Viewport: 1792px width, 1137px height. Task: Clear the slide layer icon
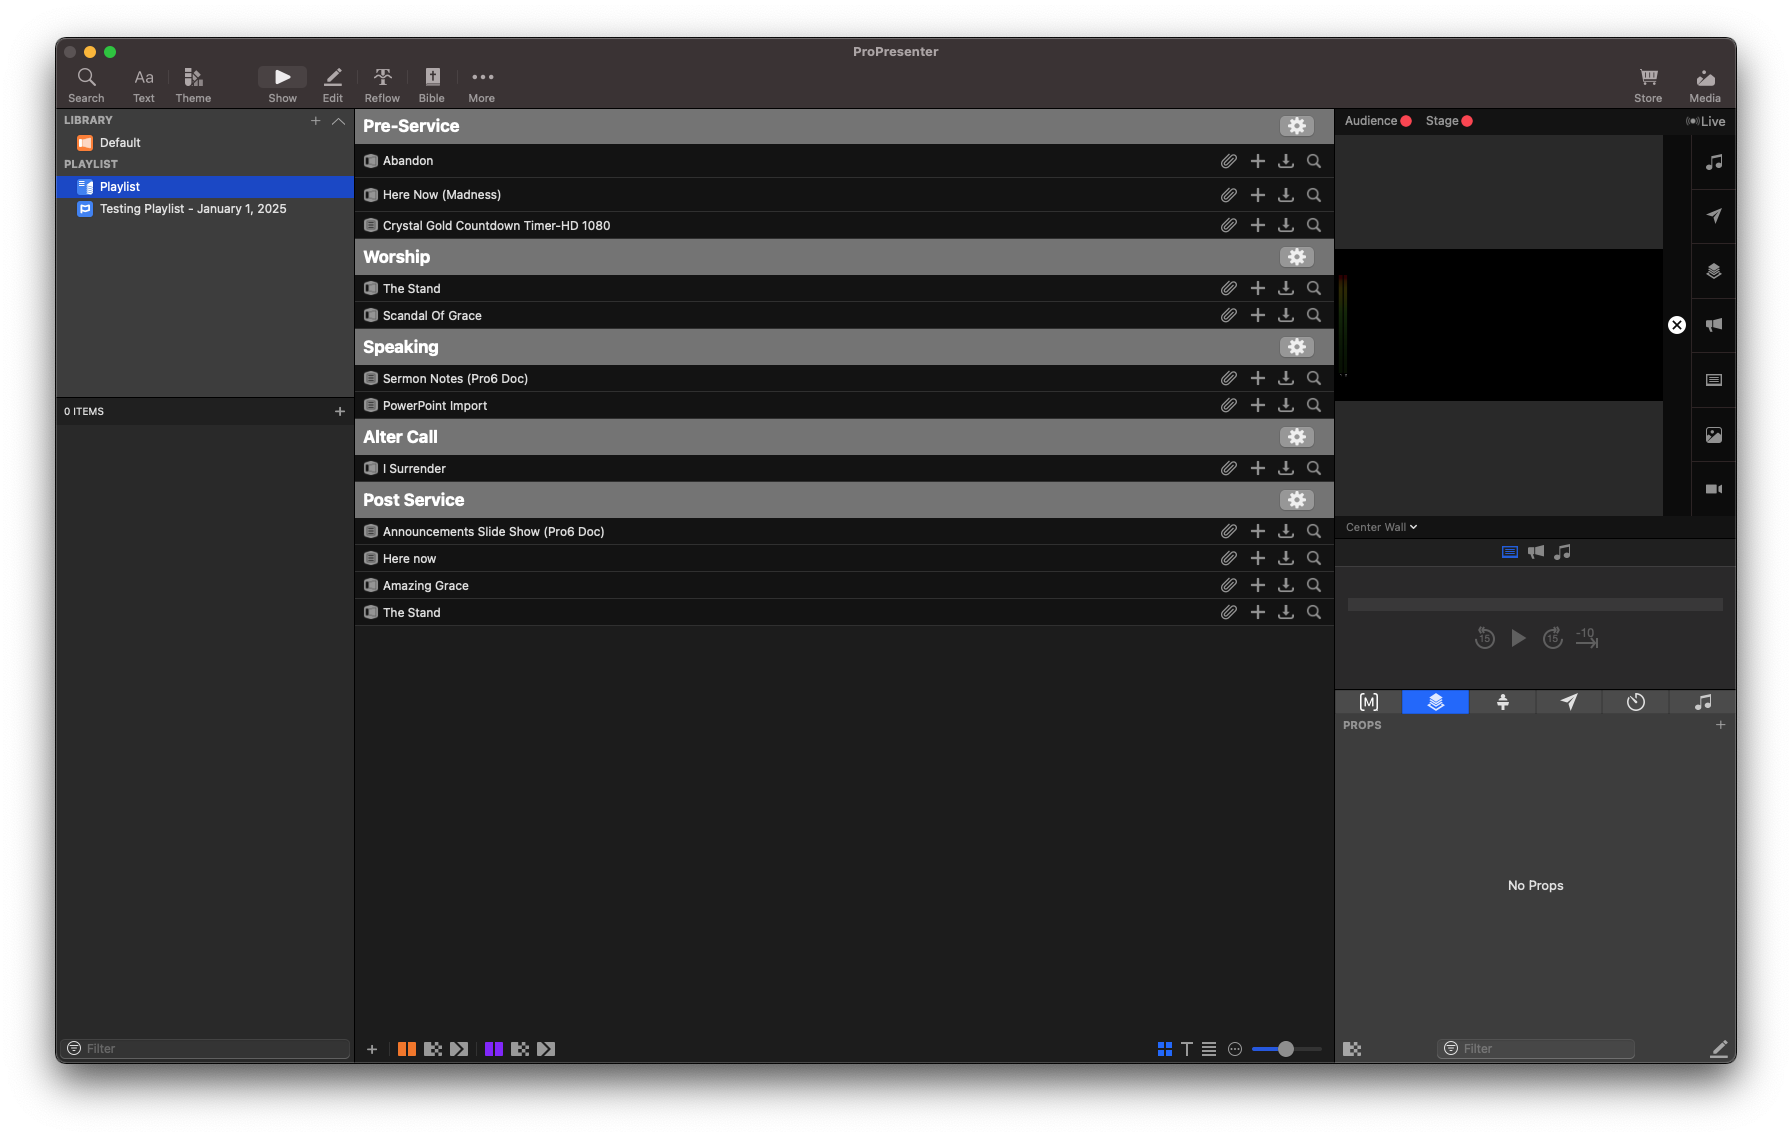1714,380
